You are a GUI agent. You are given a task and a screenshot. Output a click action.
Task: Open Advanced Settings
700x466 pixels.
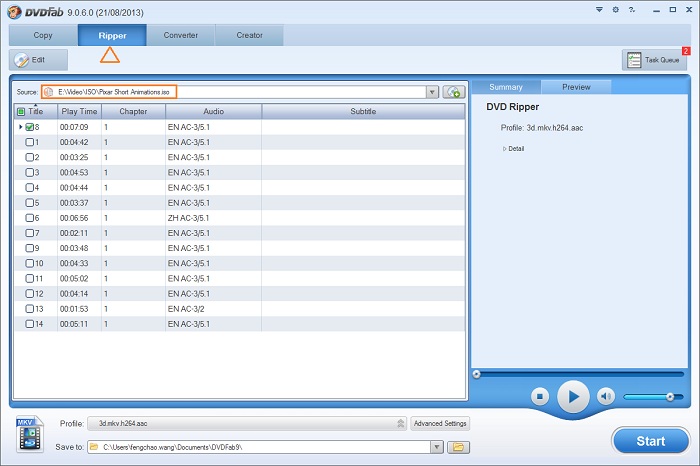pos(440,423)
